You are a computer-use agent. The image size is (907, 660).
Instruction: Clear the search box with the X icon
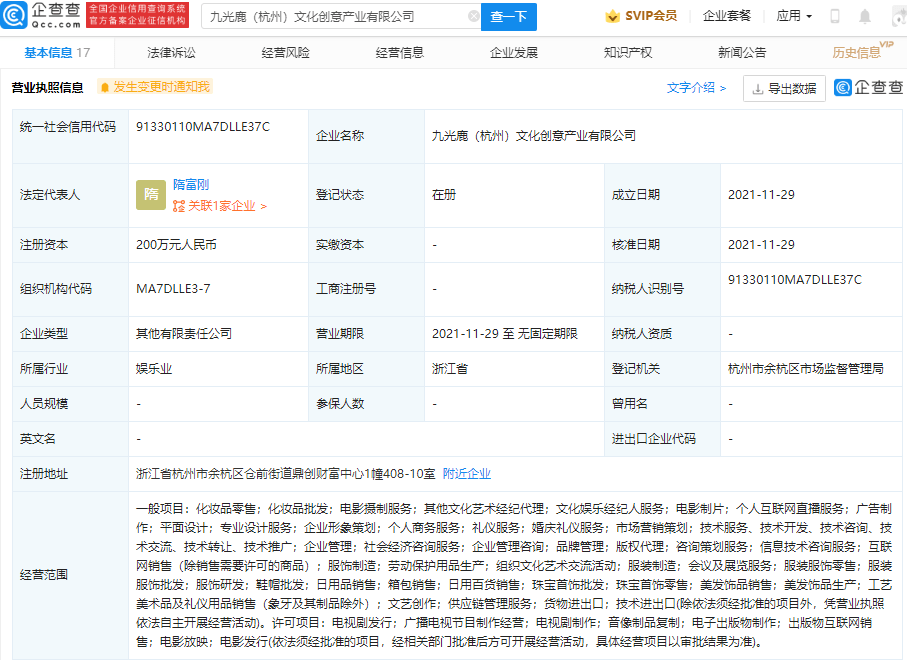(473, 17)
